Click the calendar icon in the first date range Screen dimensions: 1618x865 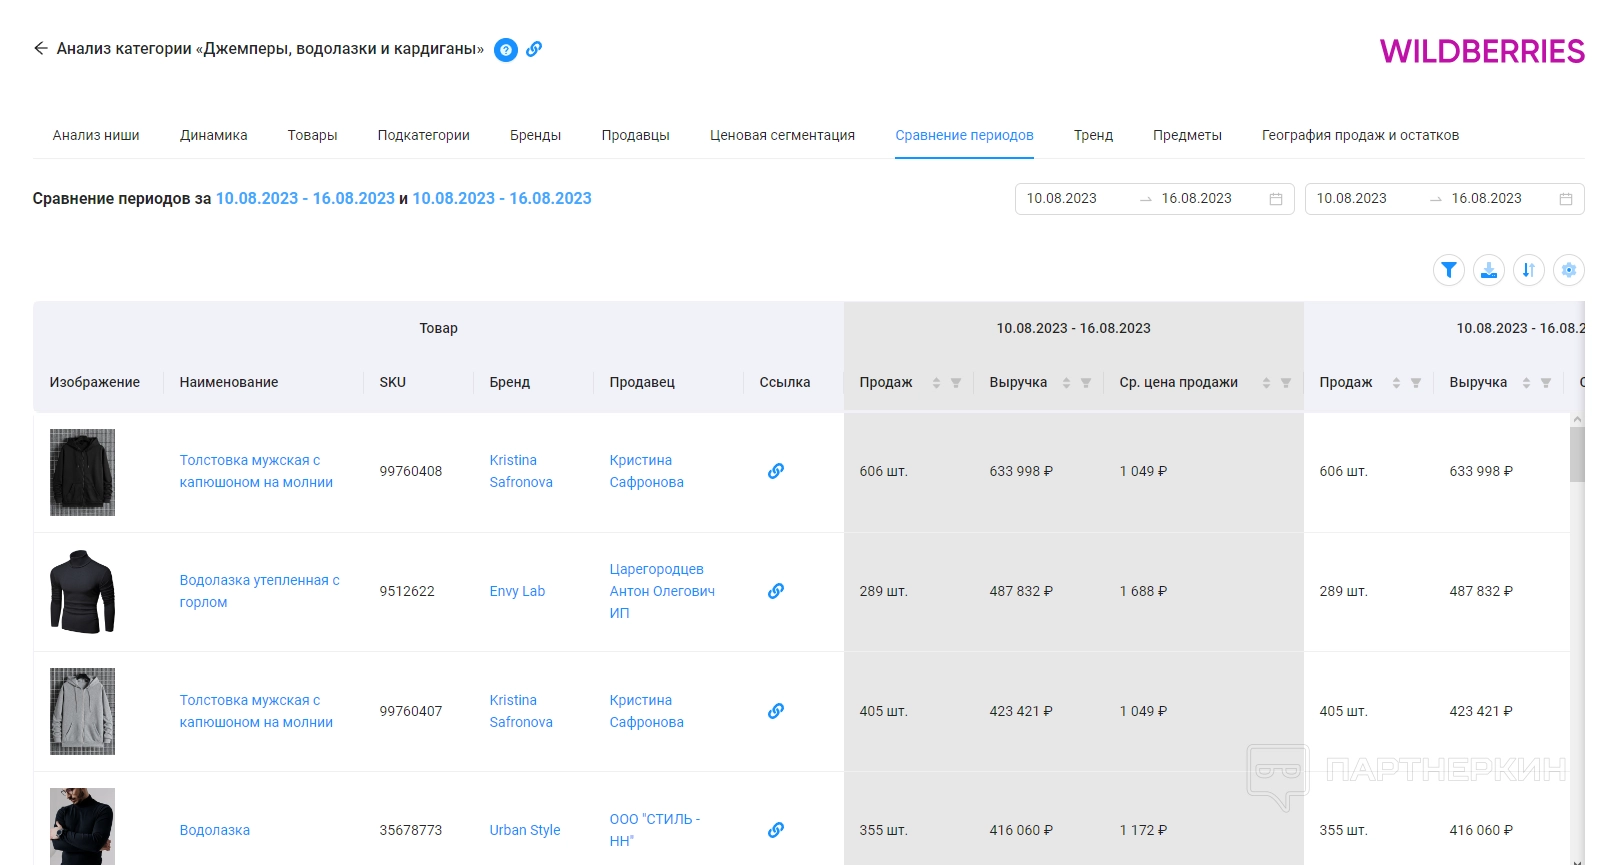1276,199
